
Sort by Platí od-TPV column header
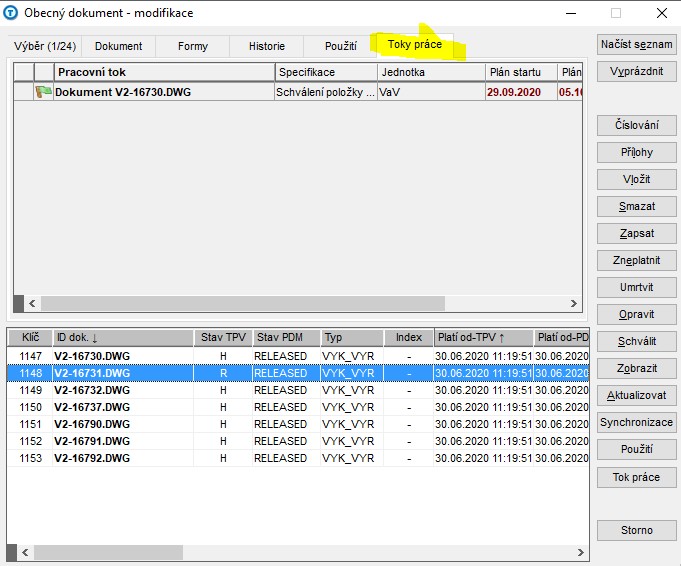[x=483, y=338]
